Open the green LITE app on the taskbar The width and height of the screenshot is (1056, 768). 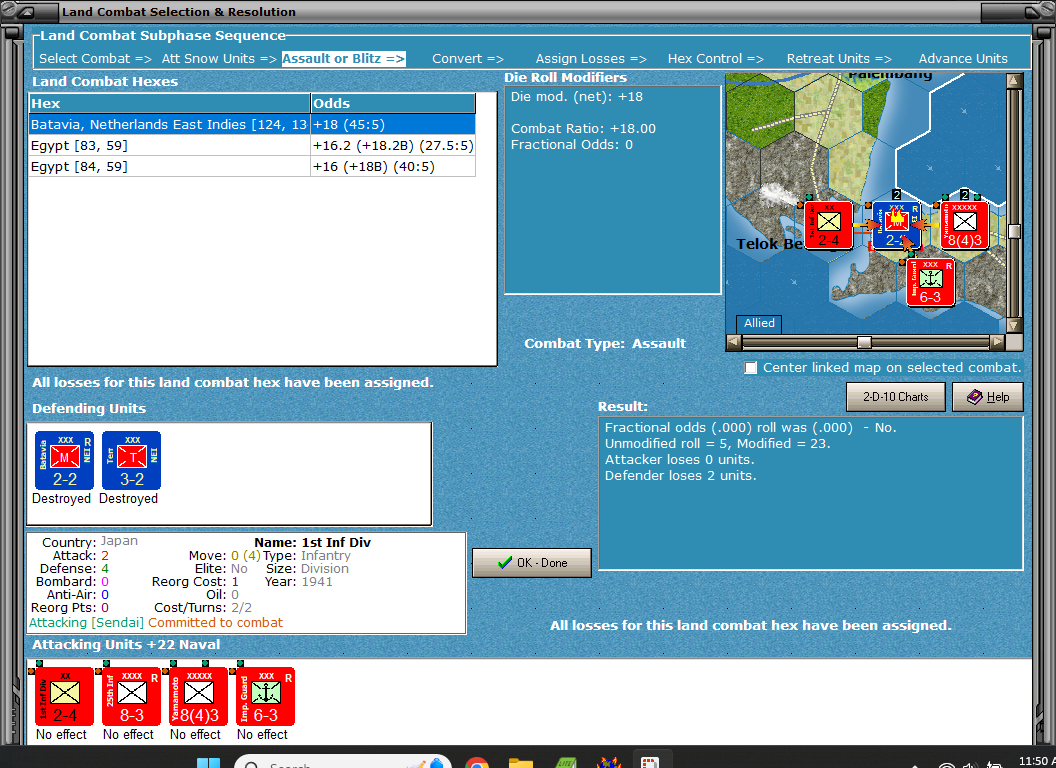(566, 763)
